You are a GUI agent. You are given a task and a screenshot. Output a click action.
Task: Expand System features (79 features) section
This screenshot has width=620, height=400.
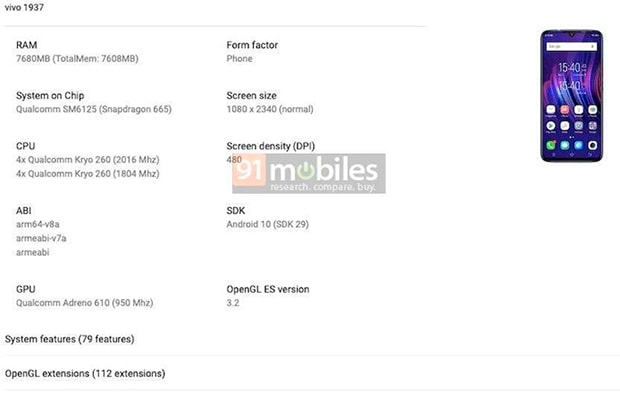click(70, 339)
